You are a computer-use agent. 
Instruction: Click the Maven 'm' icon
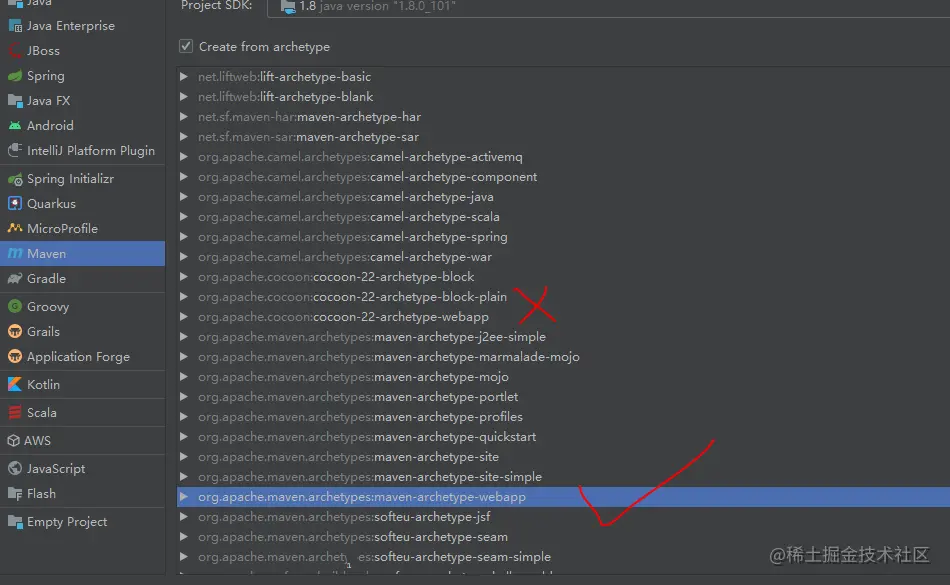coord(15,253)
